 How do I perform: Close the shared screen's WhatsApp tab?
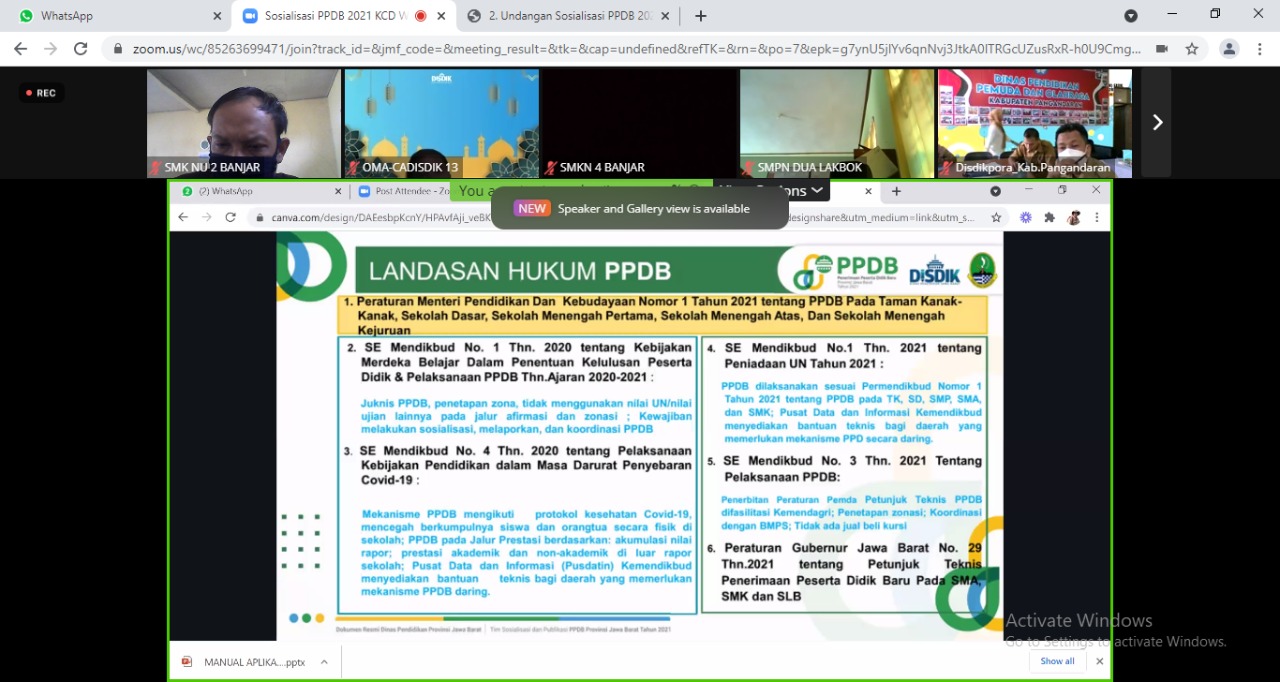(337, 191)
